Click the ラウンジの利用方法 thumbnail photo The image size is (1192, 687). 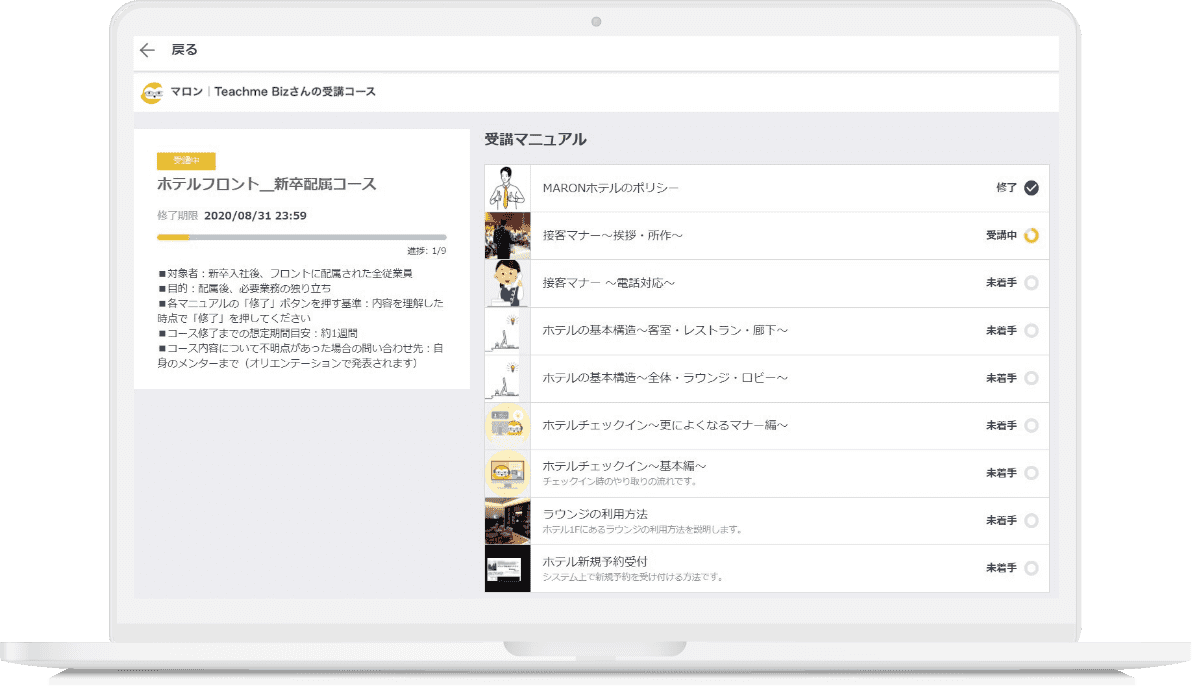tap(507, 521)
